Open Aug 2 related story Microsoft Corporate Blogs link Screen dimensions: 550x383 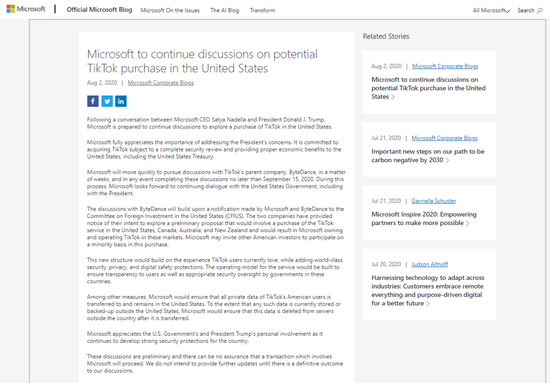(x=445, y=66)
